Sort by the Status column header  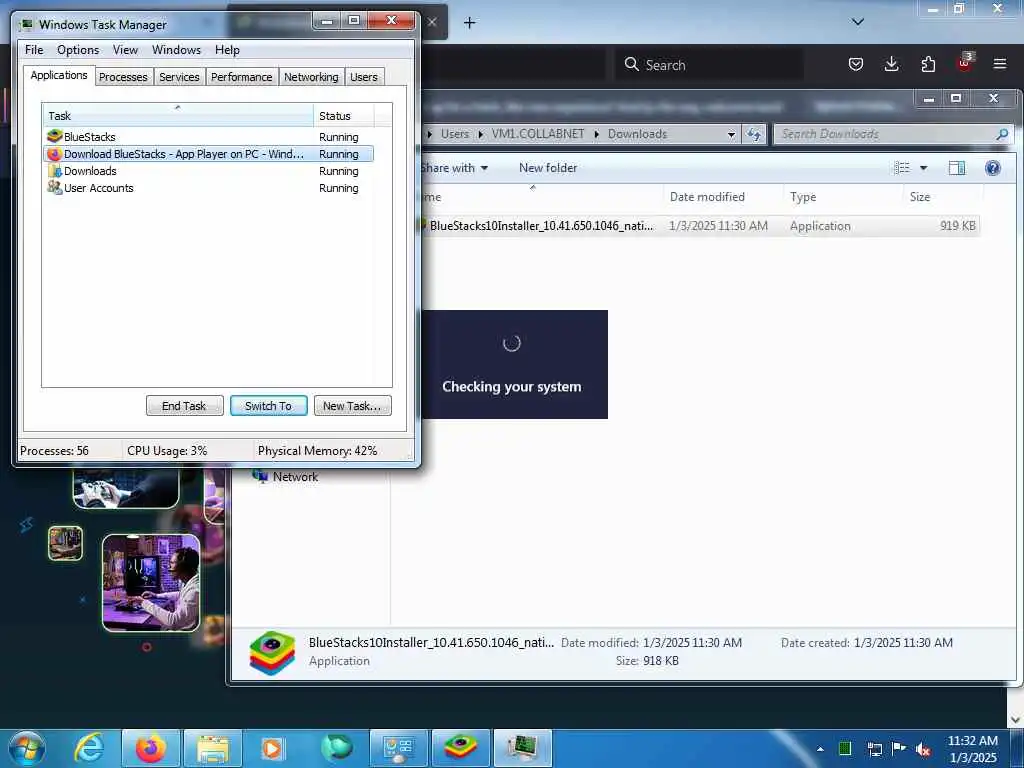click(x=343, y=116)
